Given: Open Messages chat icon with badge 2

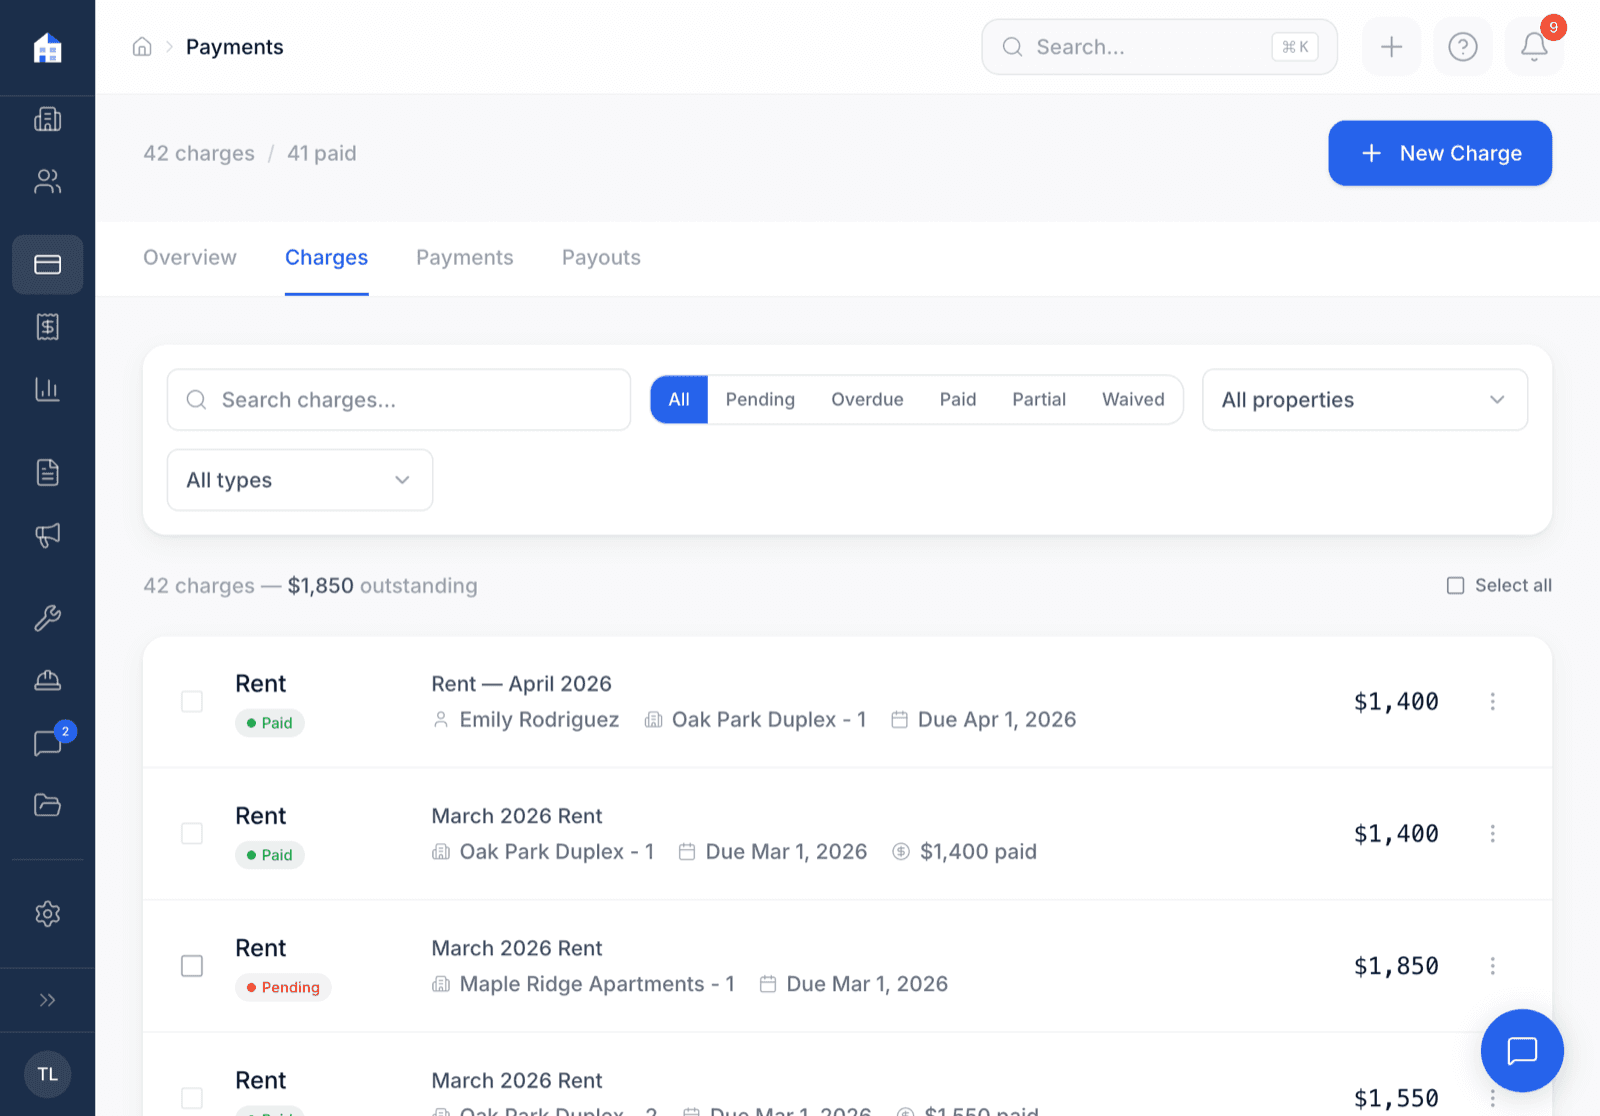Looking at the screenshot, I should (47, 743).
